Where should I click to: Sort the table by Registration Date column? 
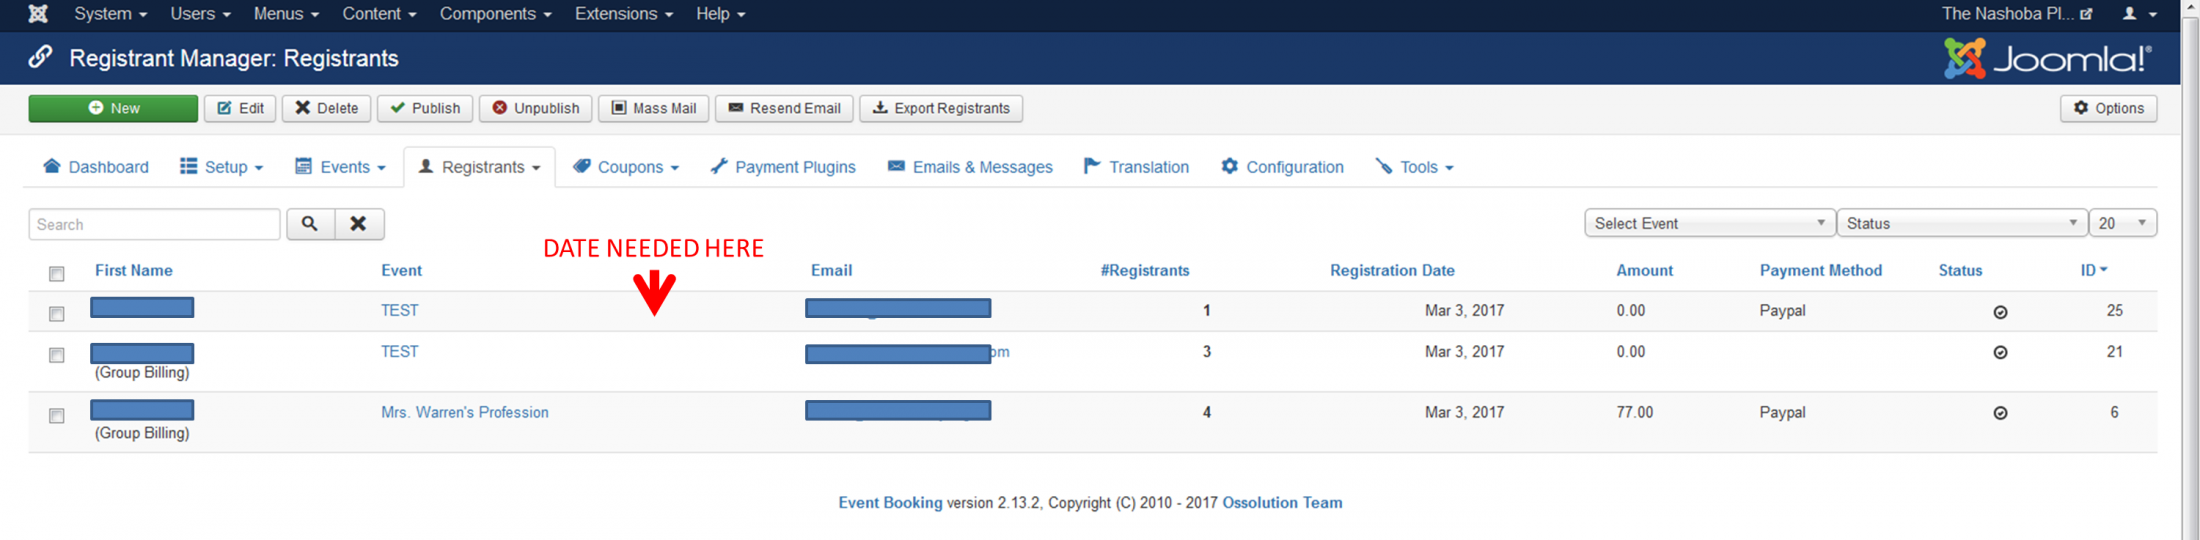coord(1391,270)
